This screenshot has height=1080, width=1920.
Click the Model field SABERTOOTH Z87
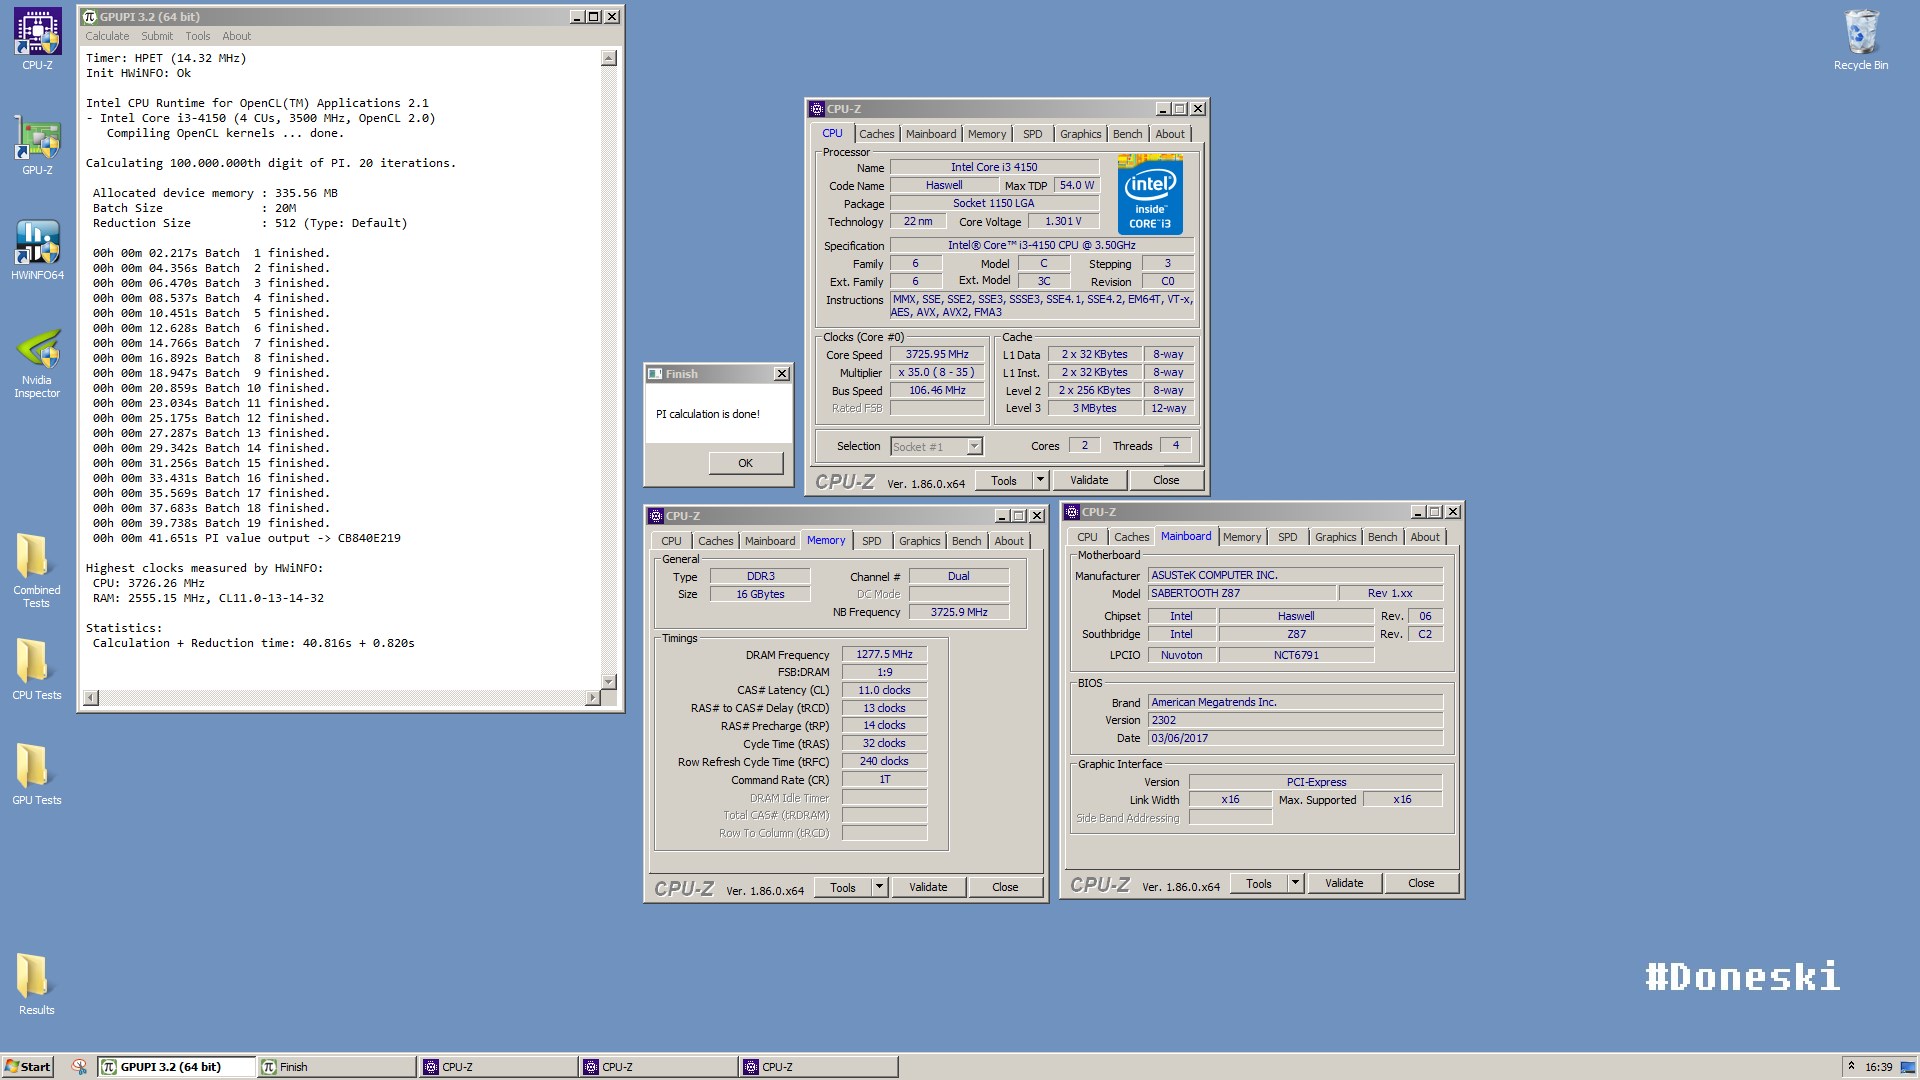coord(1242,593)
